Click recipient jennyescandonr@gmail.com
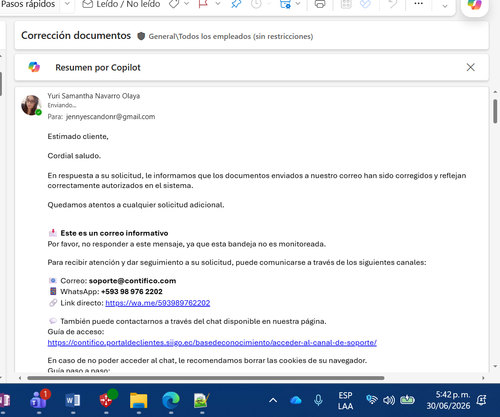 [x=111, y=117]
